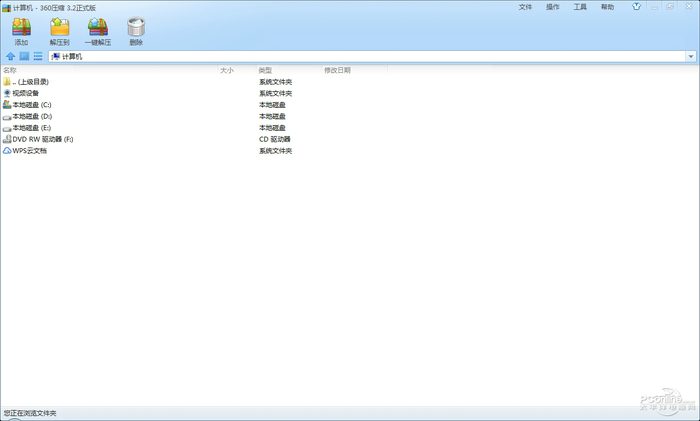Click the 一键解压 (One-click extract) icon
700x421 pixels.
point(98,27)
